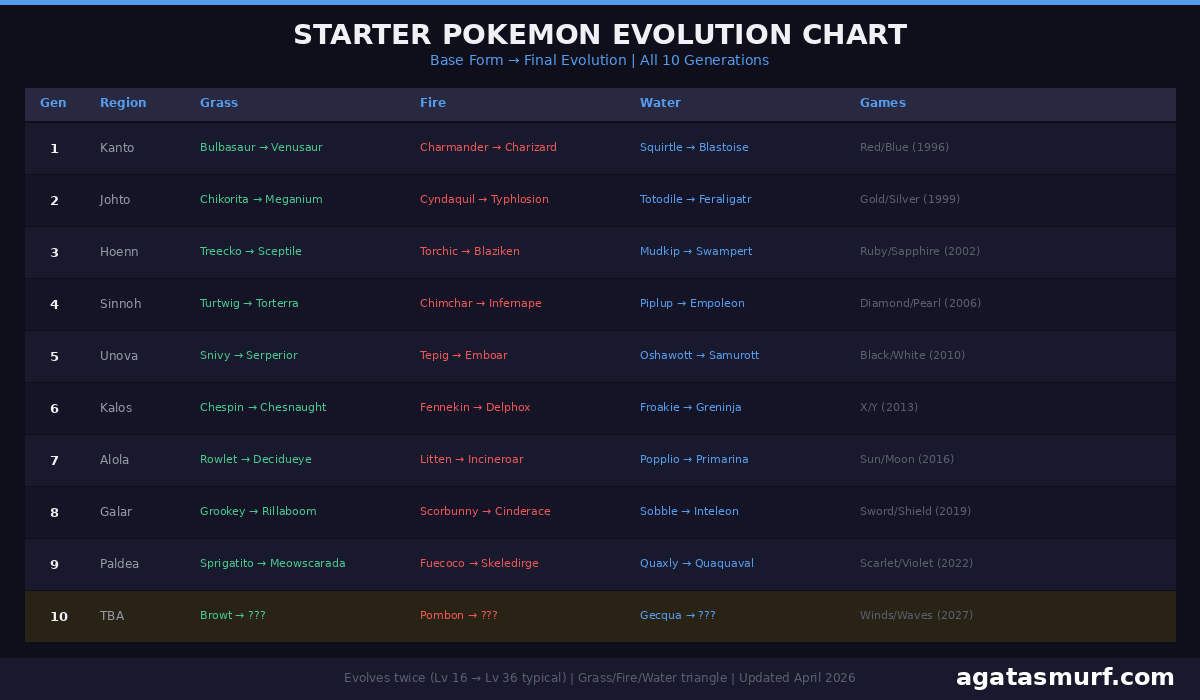Click the Base Form → Final Evolution subtitle
The height and width of the screenshot is (700, 1200).
(x=600, y=61)
